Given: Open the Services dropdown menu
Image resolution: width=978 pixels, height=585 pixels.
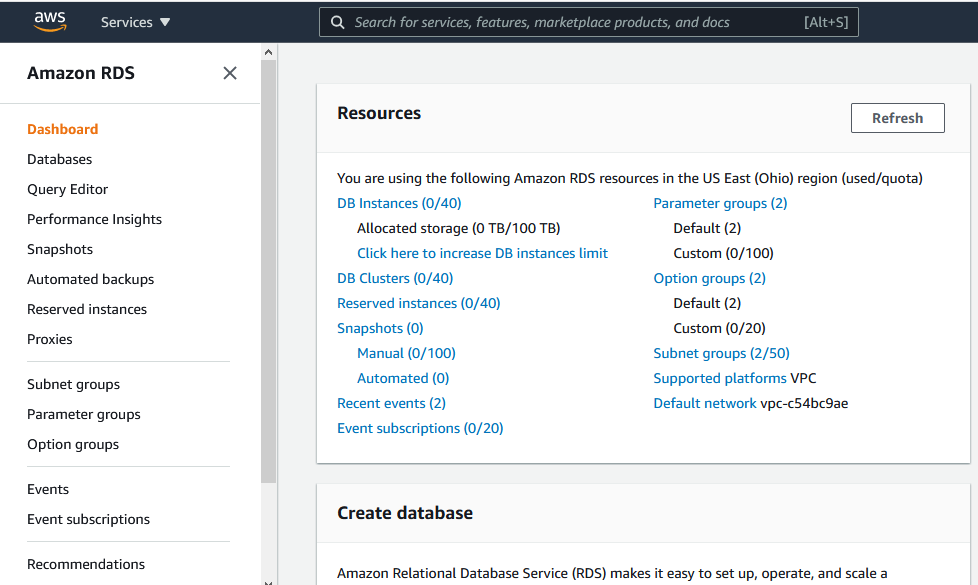Looking at the screenshot, I should click(x=135, y=22).
